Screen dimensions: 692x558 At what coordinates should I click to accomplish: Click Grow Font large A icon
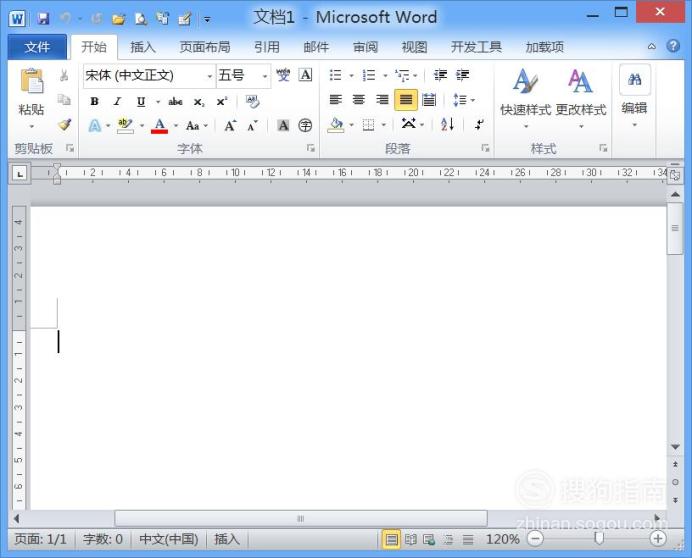coord(230,126)
